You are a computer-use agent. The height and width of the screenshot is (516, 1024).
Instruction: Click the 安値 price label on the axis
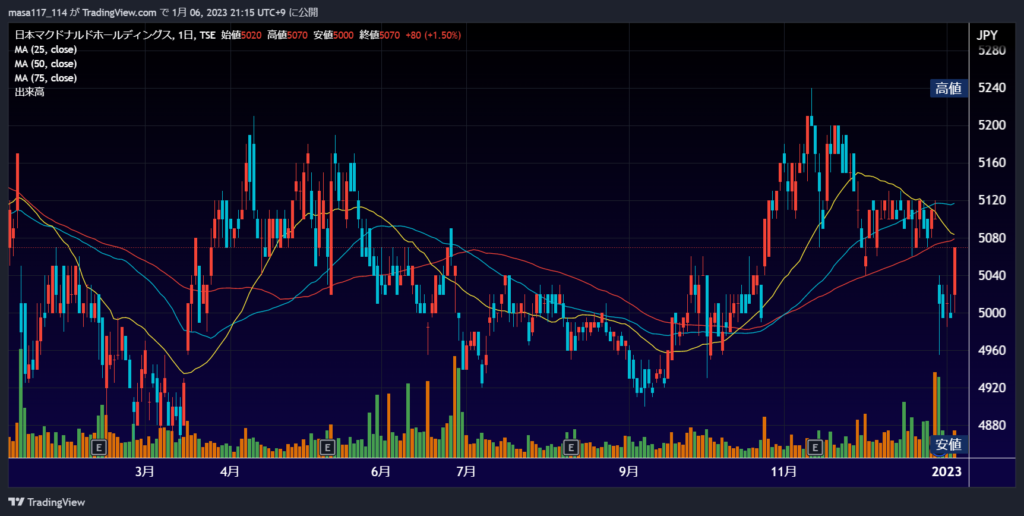(948, 445)
